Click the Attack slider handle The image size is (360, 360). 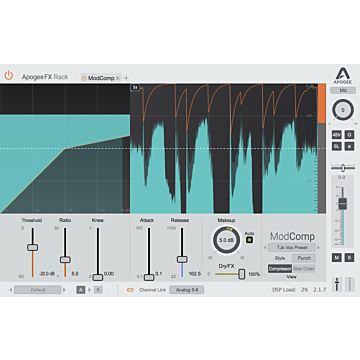[x=149, y=277]
